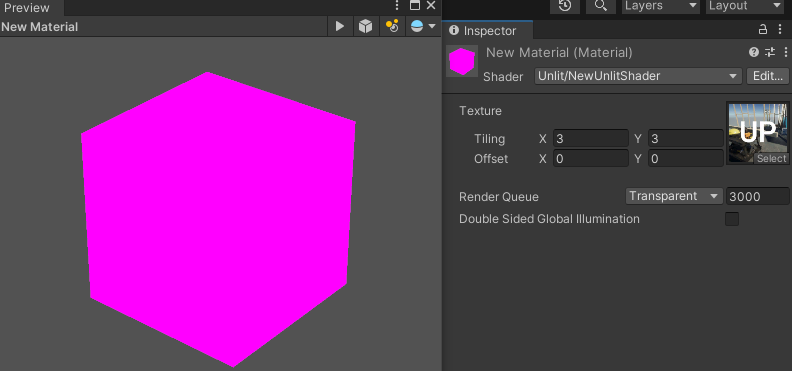Expand the Shader Unlit/NewUnlitShader dropdown
The height and width of the screenshot is (371, 792).
pyautogui.click(x=638, y=76)
